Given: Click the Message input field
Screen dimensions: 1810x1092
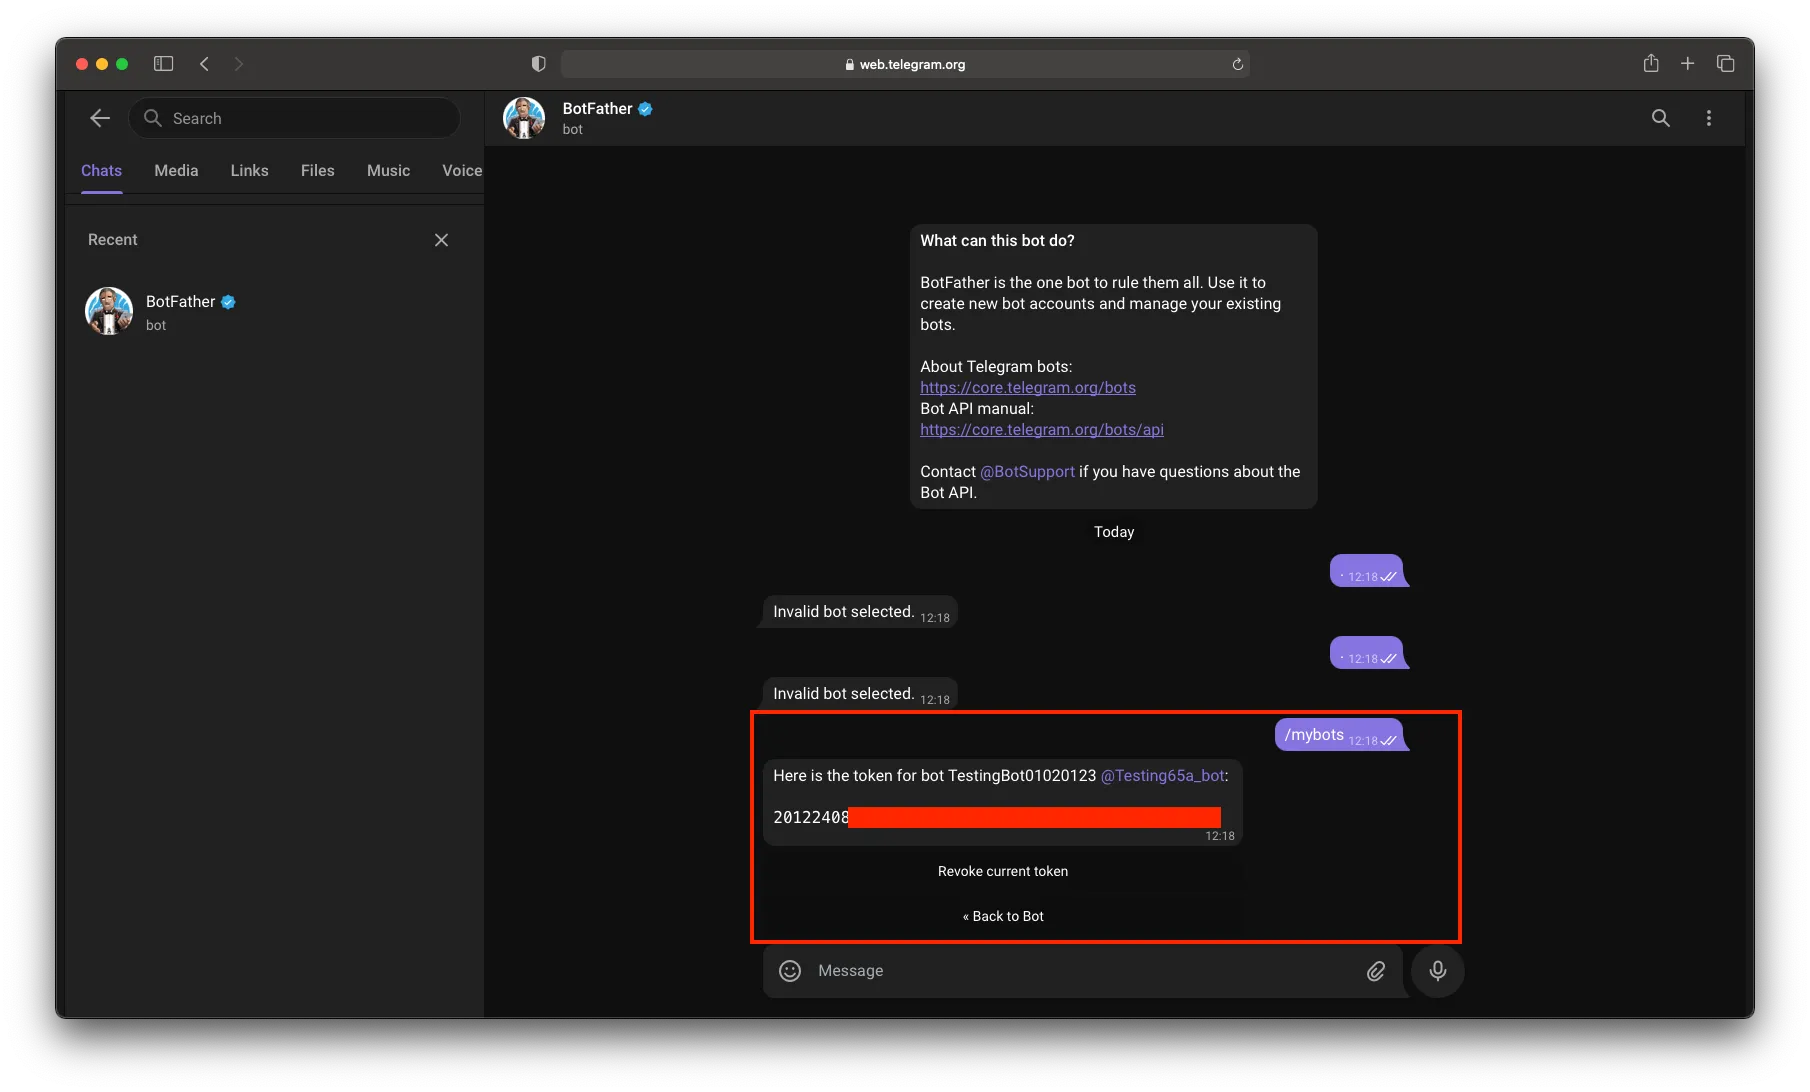Looking at the screenshot, I should point(1083,971).
